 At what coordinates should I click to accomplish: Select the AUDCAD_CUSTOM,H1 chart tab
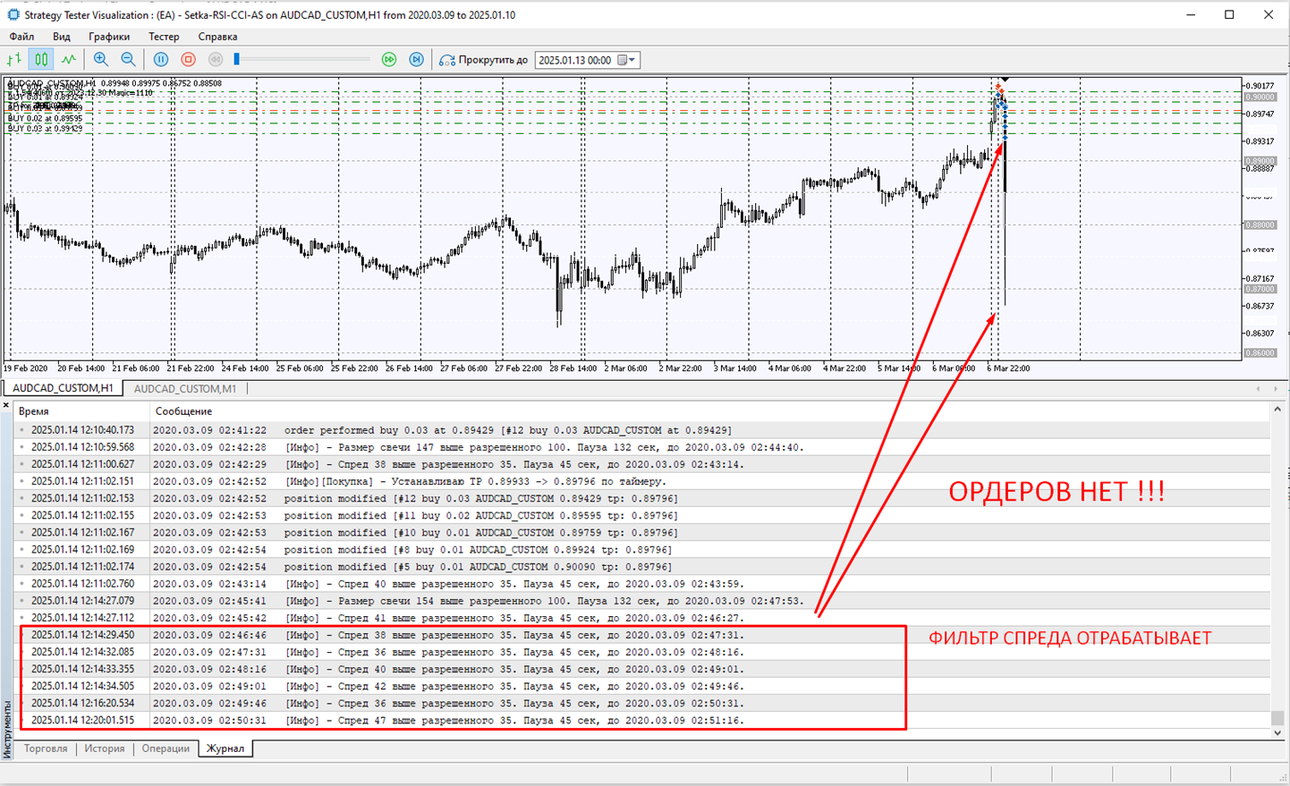62,388
